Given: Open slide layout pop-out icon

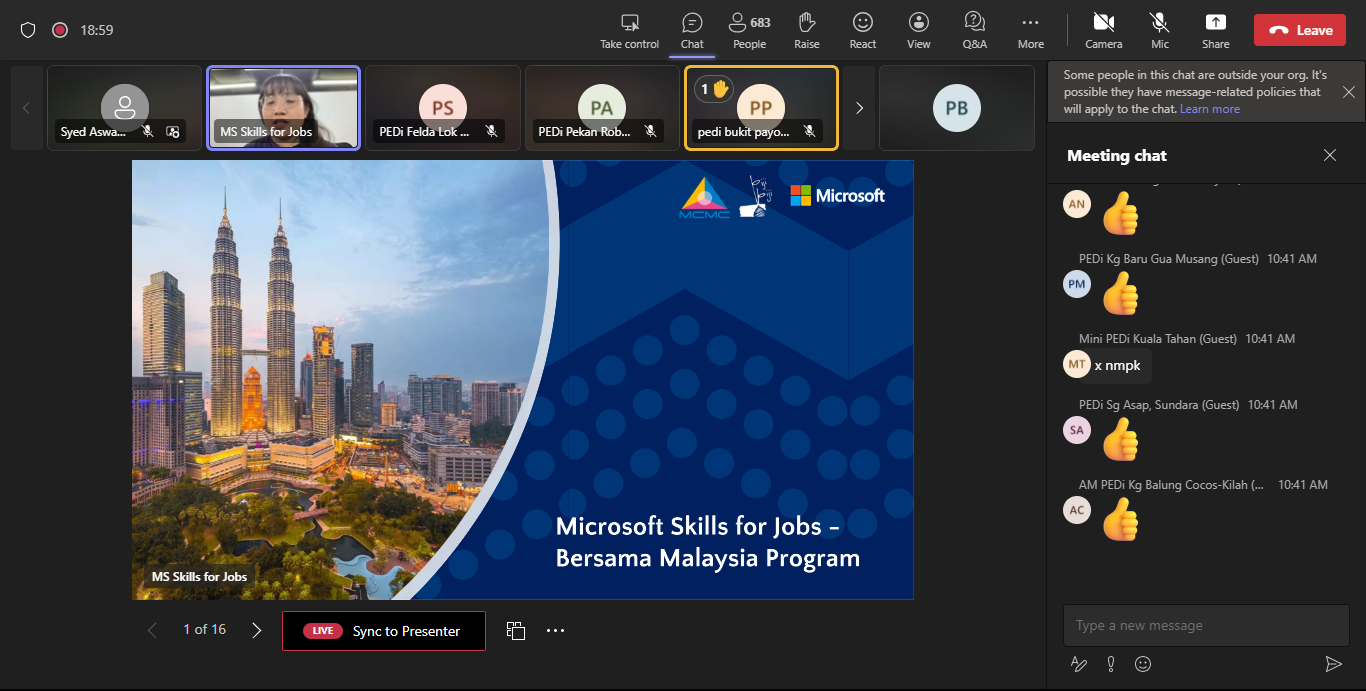Looking at the screenshot, I should coord(516,630).
